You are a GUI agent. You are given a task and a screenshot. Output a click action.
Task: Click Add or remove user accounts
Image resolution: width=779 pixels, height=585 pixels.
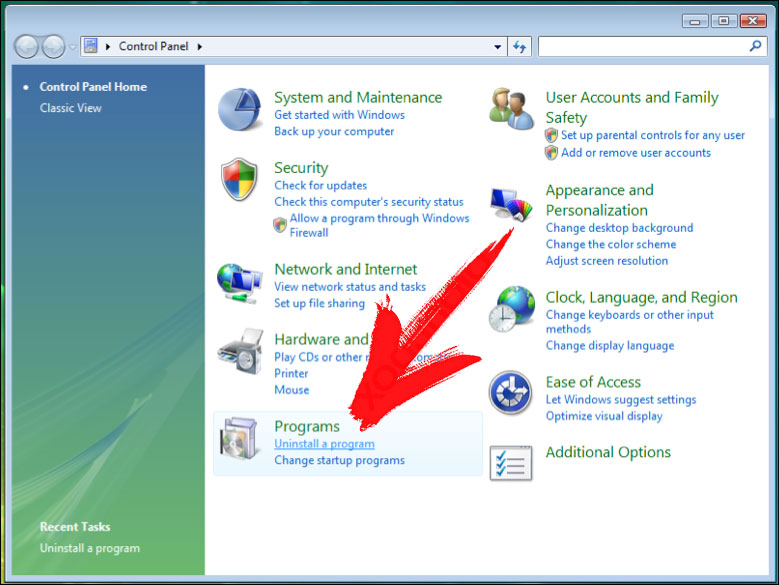(x=636, y=152)
